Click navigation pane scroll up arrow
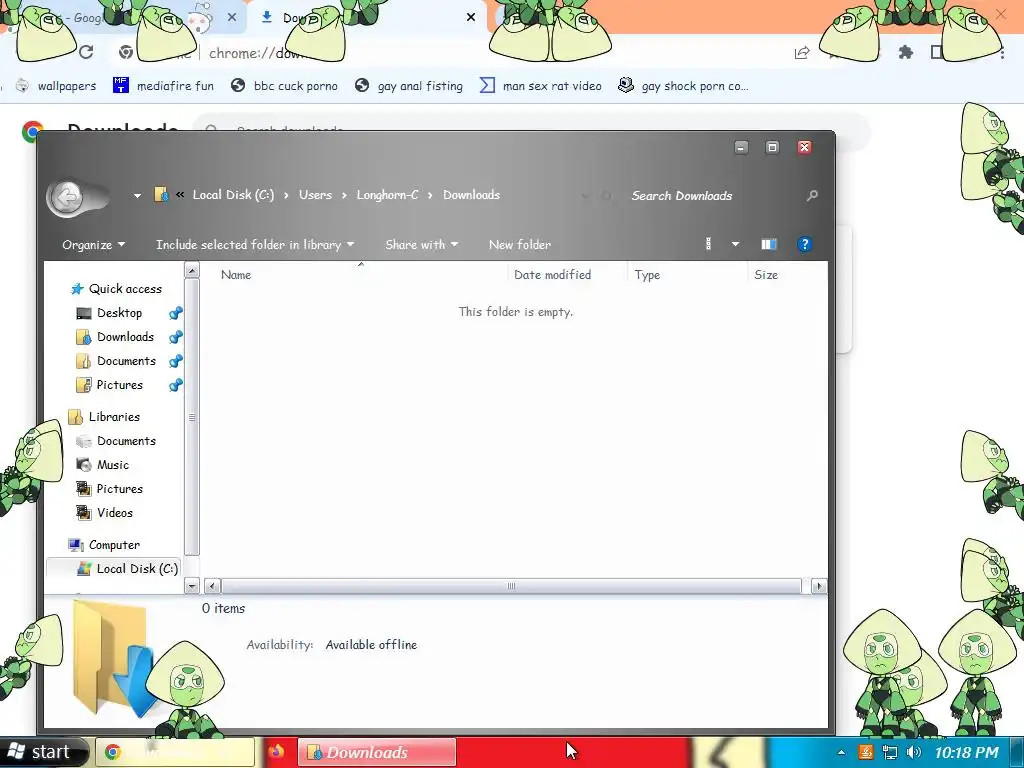Screen dimensions: 1024x768 point(192,270)
